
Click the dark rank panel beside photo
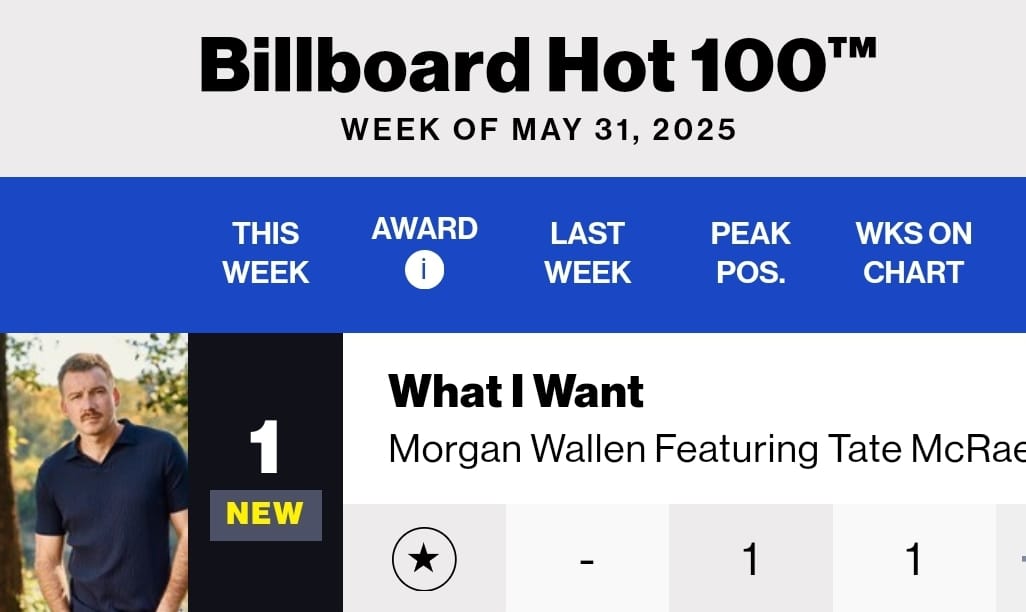point(266,473)
